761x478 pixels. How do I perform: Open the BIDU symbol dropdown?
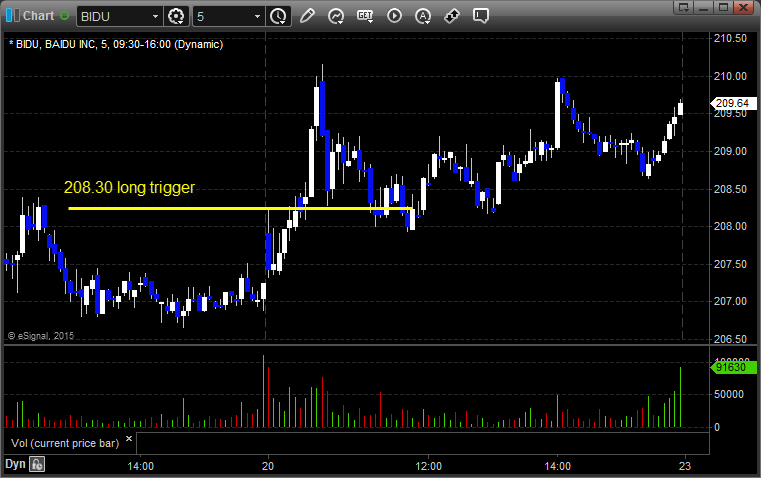[x=155, y=16]
